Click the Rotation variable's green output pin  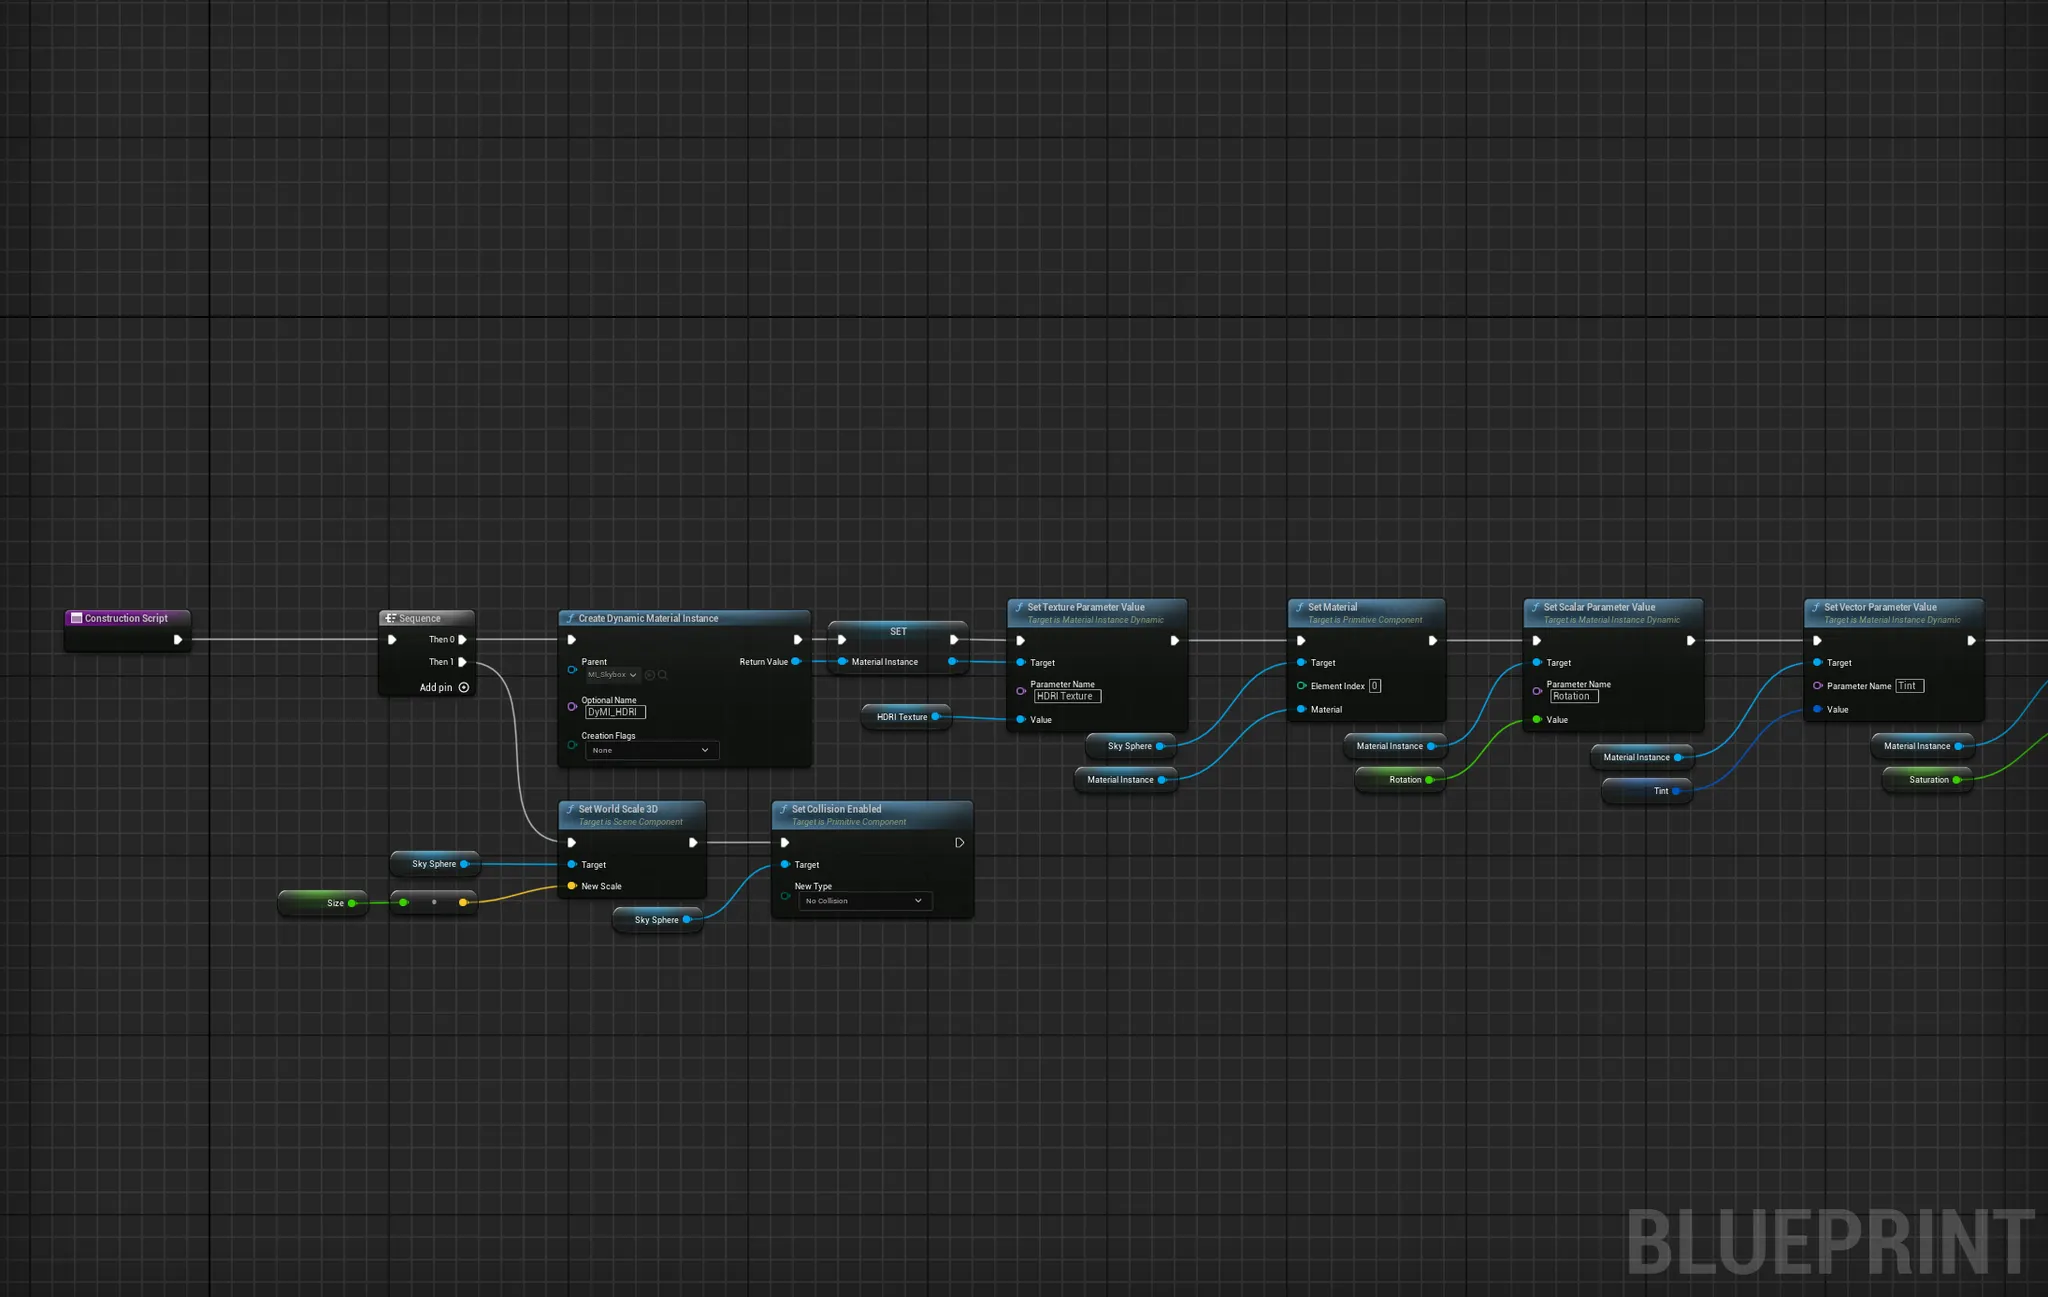click(1429, 780)
